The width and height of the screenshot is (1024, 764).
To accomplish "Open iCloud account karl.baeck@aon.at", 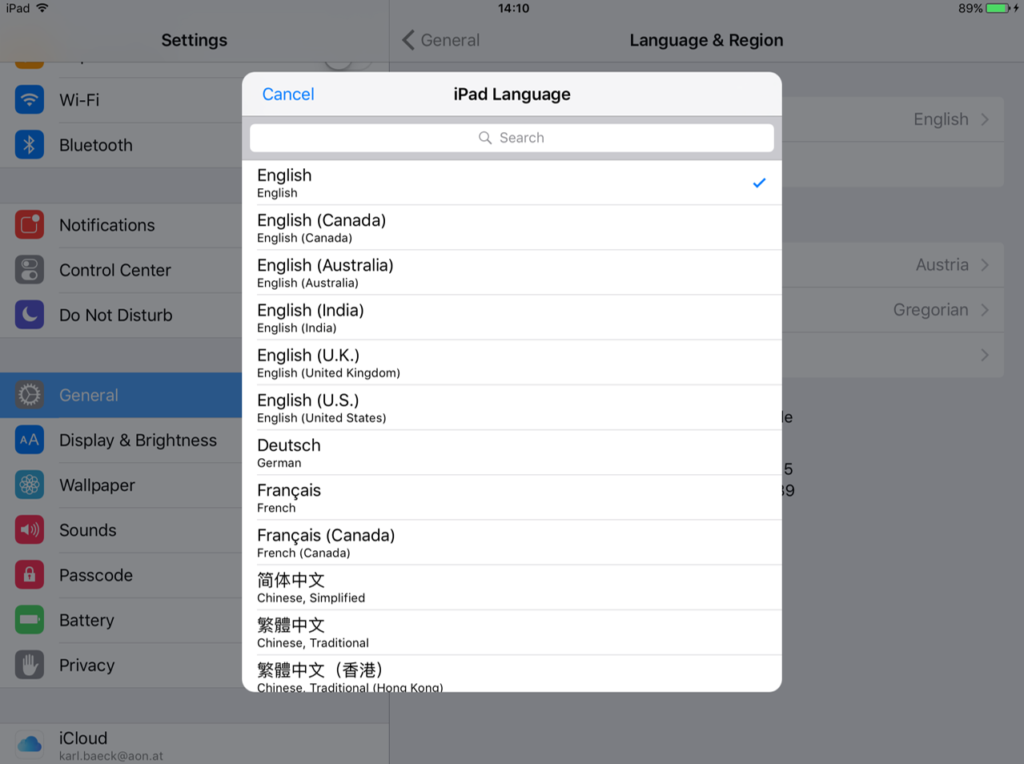I will click(195, 744).
